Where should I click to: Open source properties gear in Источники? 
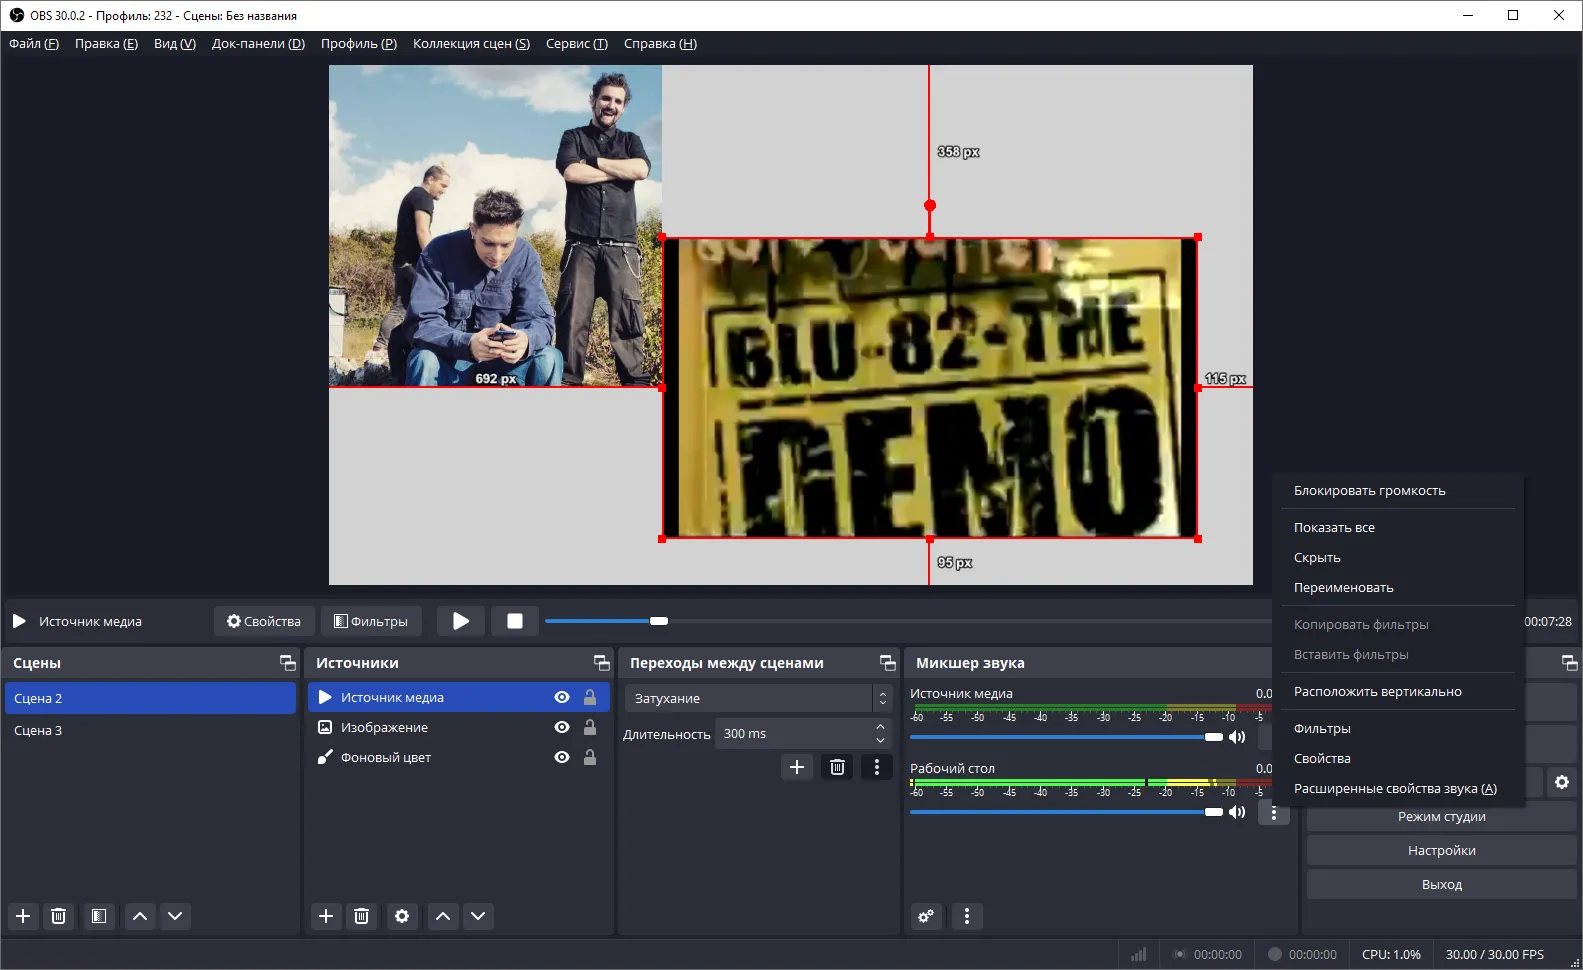click(402, 916)
